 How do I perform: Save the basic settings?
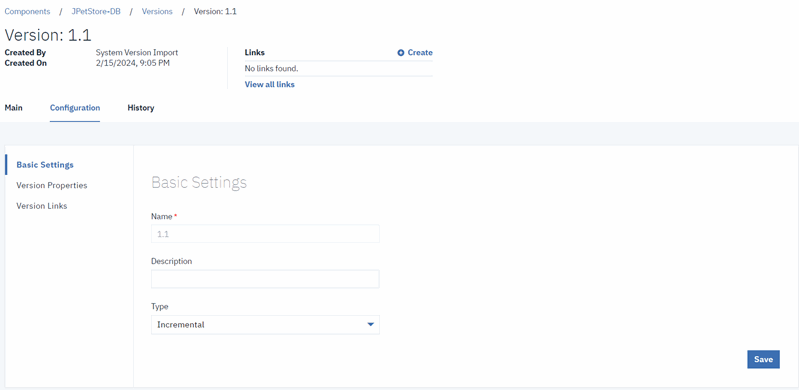point(763,359)
